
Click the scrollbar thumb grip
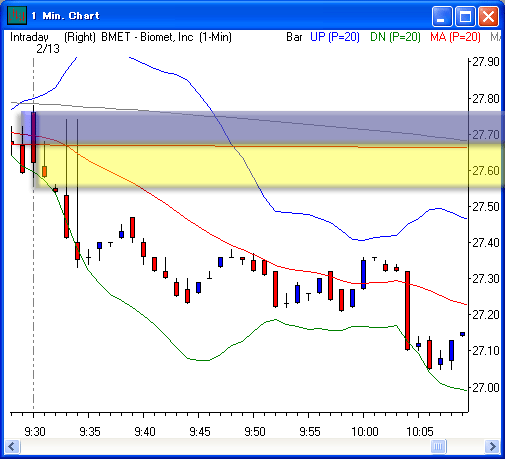point(438,446)
